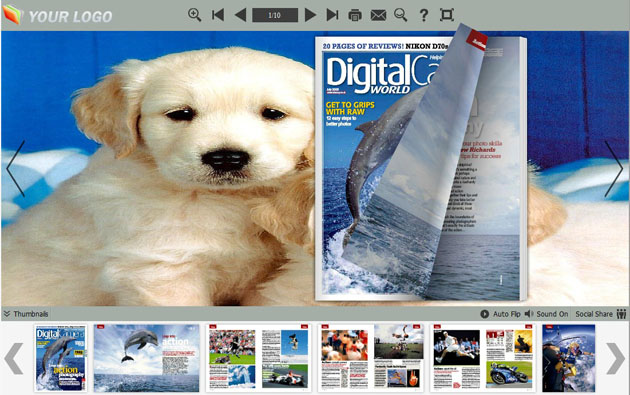This screenshot has height=395, width=630.
Task: Toggle the Sound On option
Action: (x=546, y=314)
